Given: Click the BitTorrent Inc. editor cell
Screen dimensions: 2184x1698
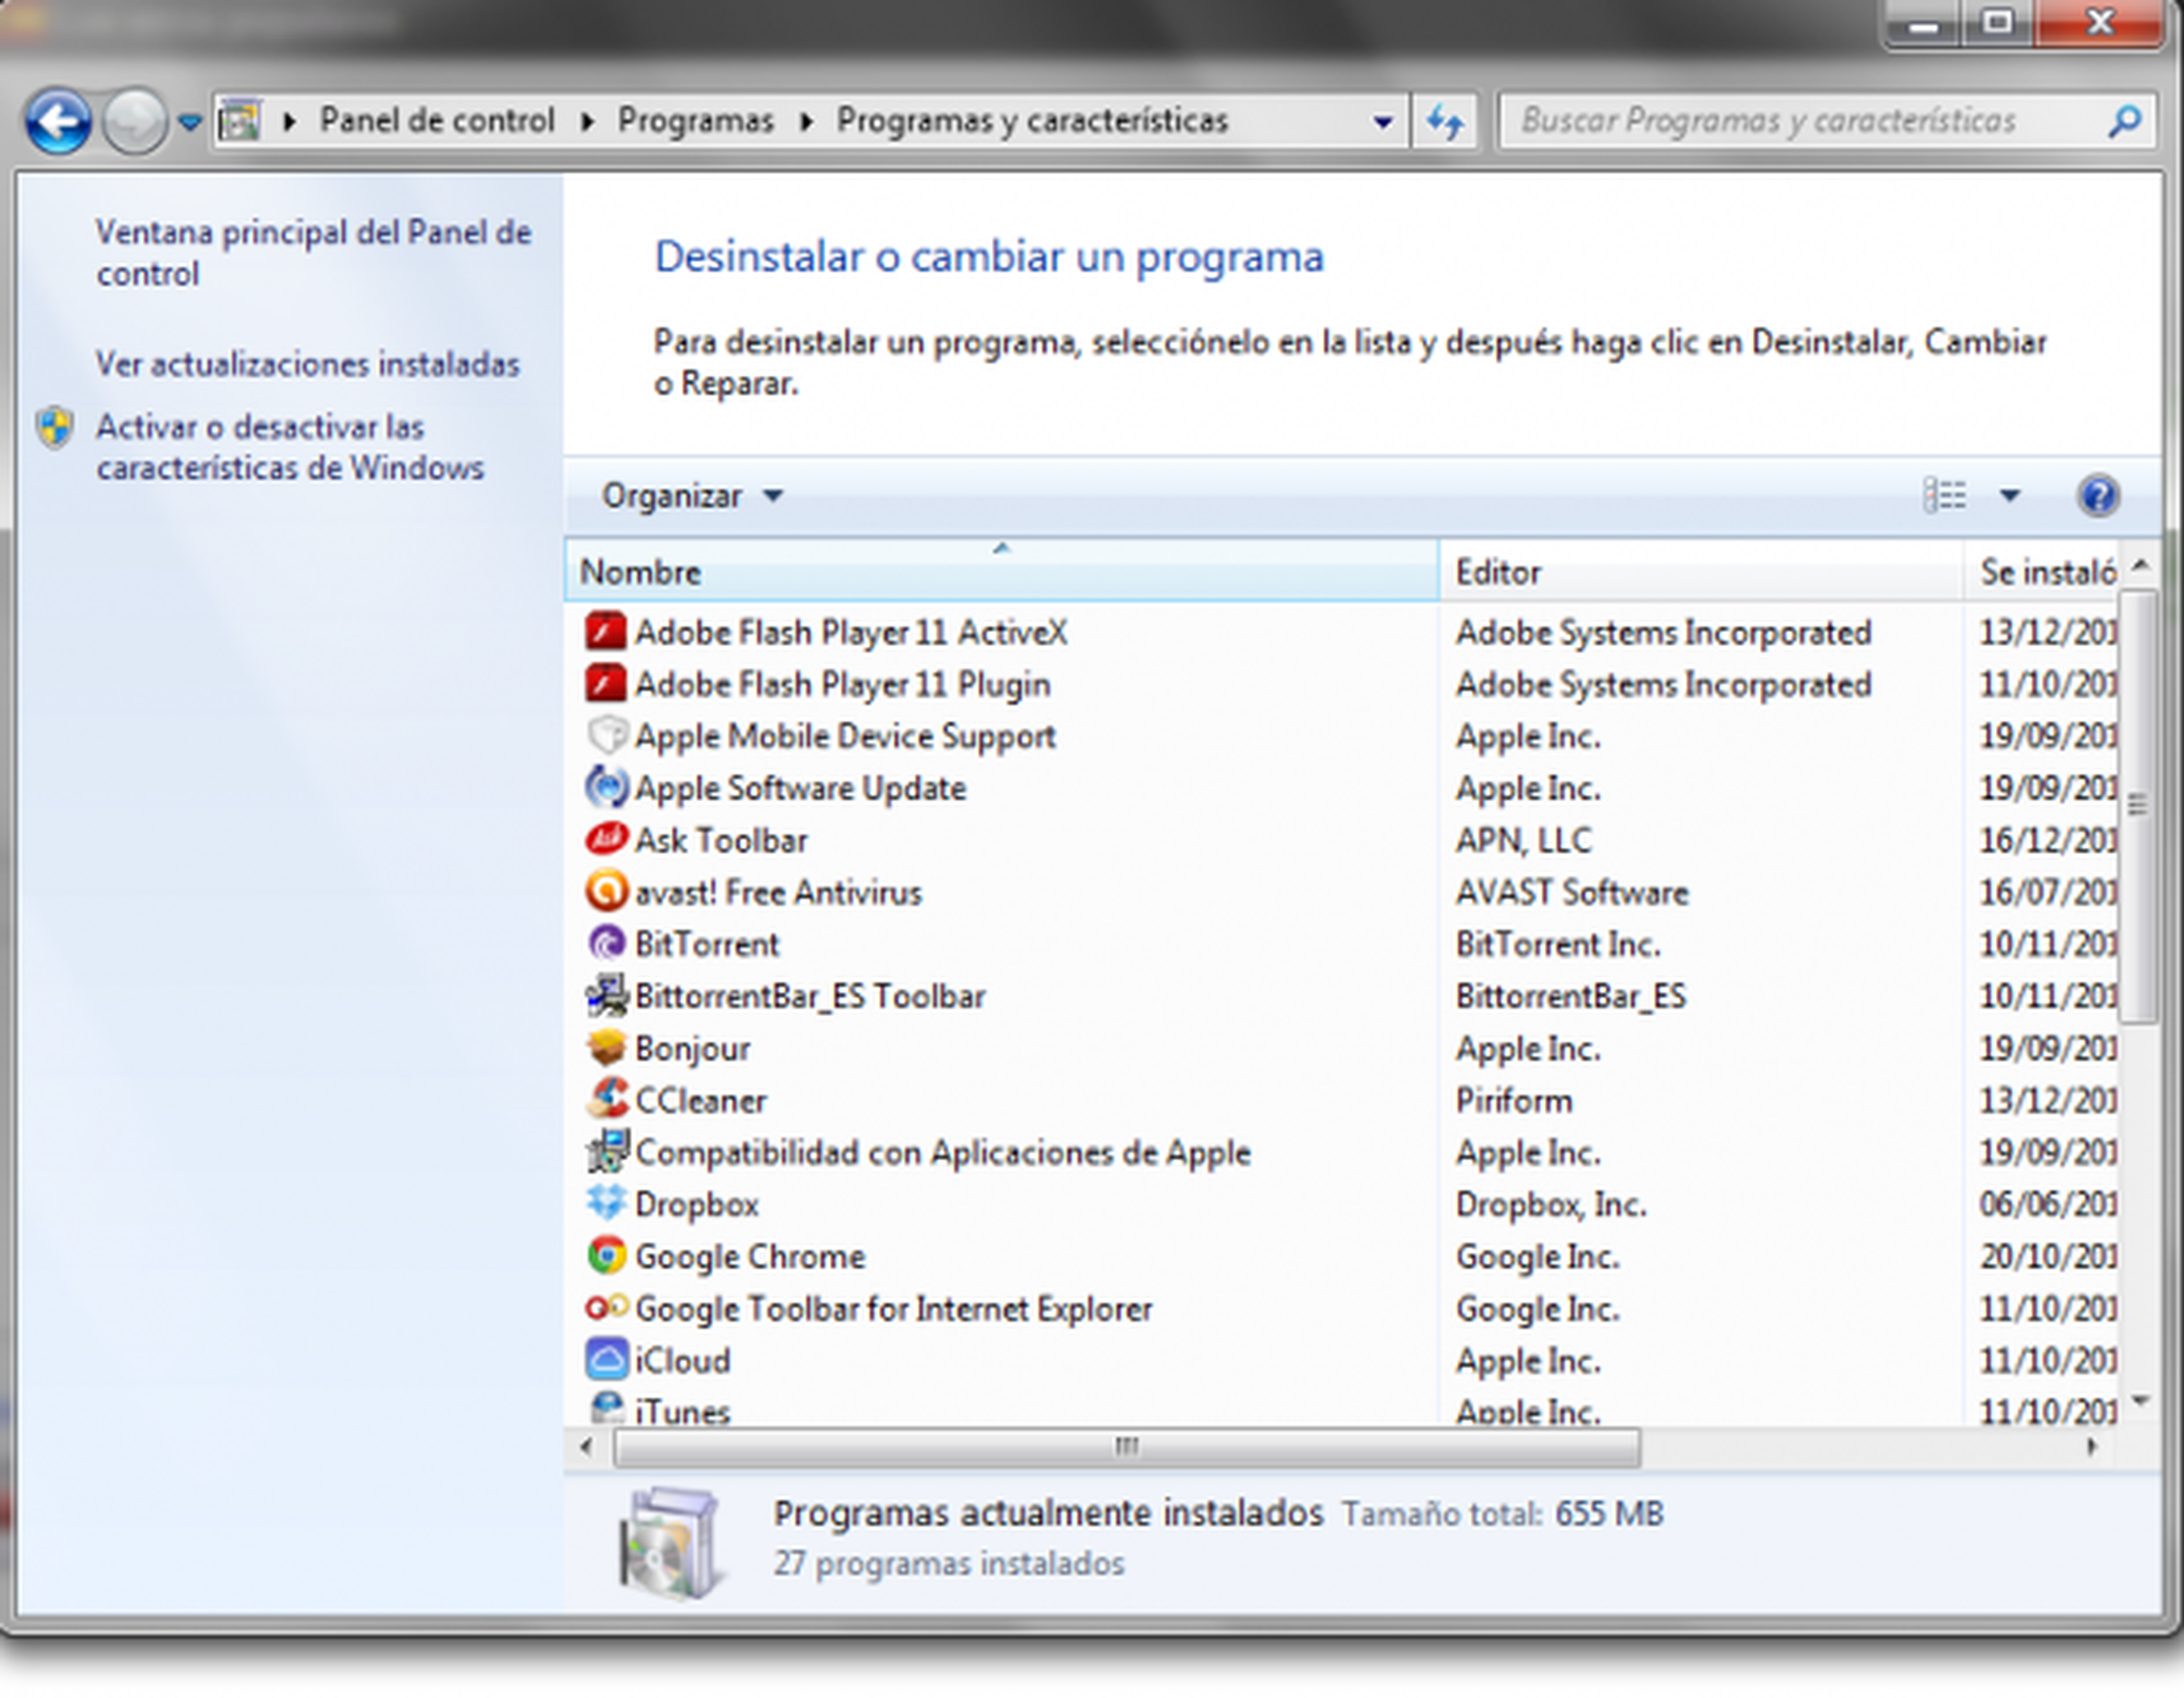Looking at the screenshot, I should pos(1558,944).
